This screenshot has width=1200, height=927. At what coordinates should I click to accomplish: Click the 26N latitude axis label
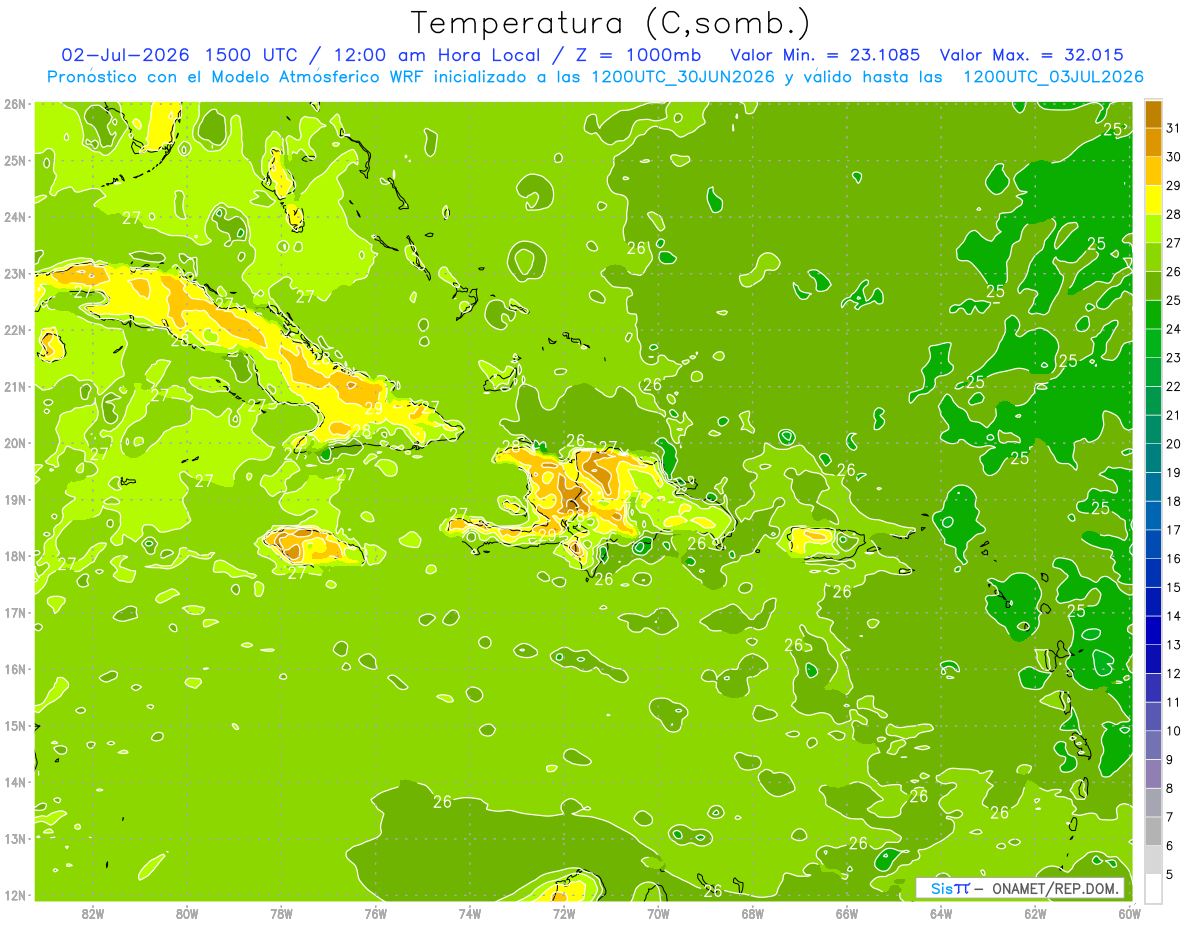point(15,103)
